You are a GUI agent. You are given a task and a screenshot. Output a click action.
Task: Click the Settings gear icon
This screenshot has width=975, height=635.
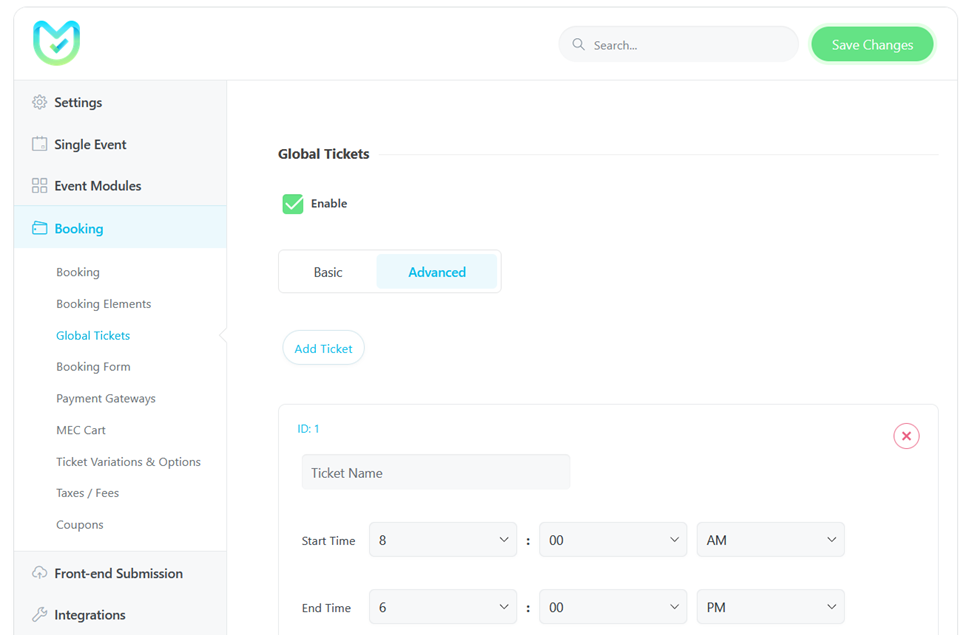pos(39,102)
